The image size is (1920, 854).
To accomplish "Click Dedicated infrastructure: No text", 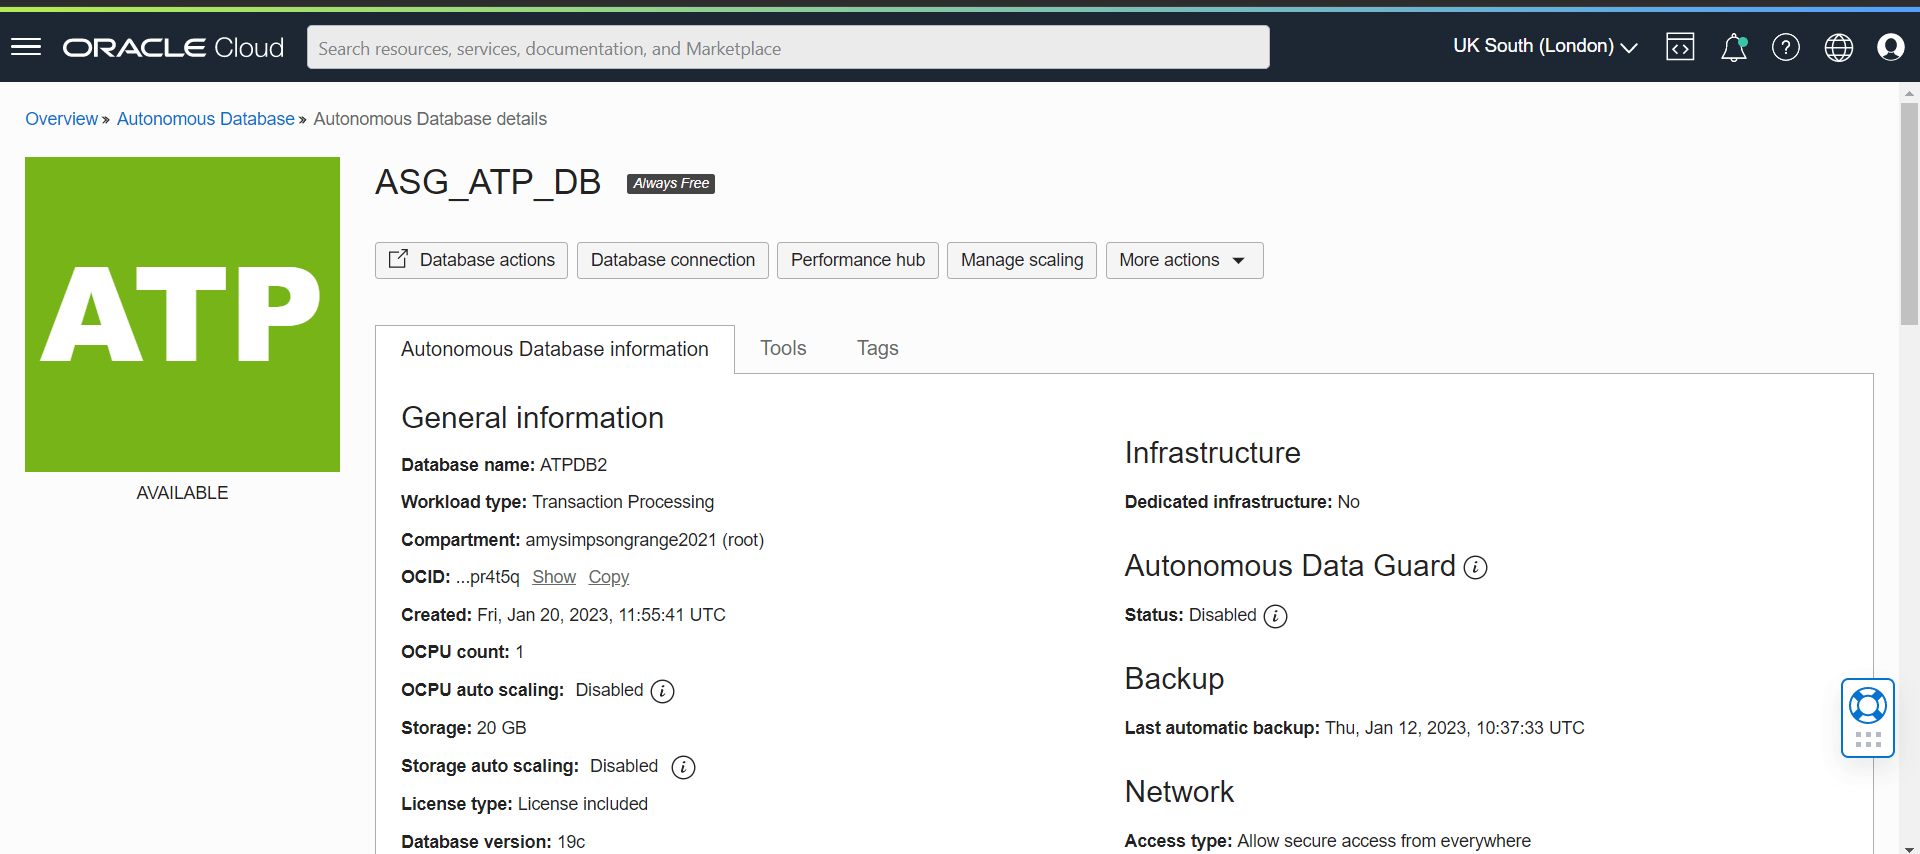I will [x=1242, y=502].
